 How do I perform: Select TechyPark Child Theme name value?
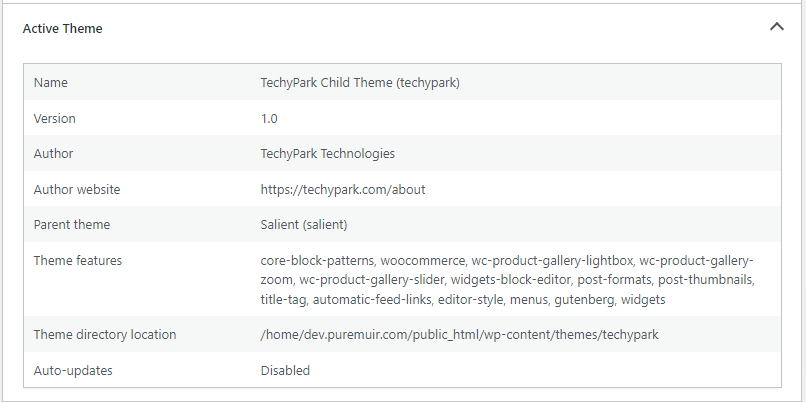[x=360, y=82]
